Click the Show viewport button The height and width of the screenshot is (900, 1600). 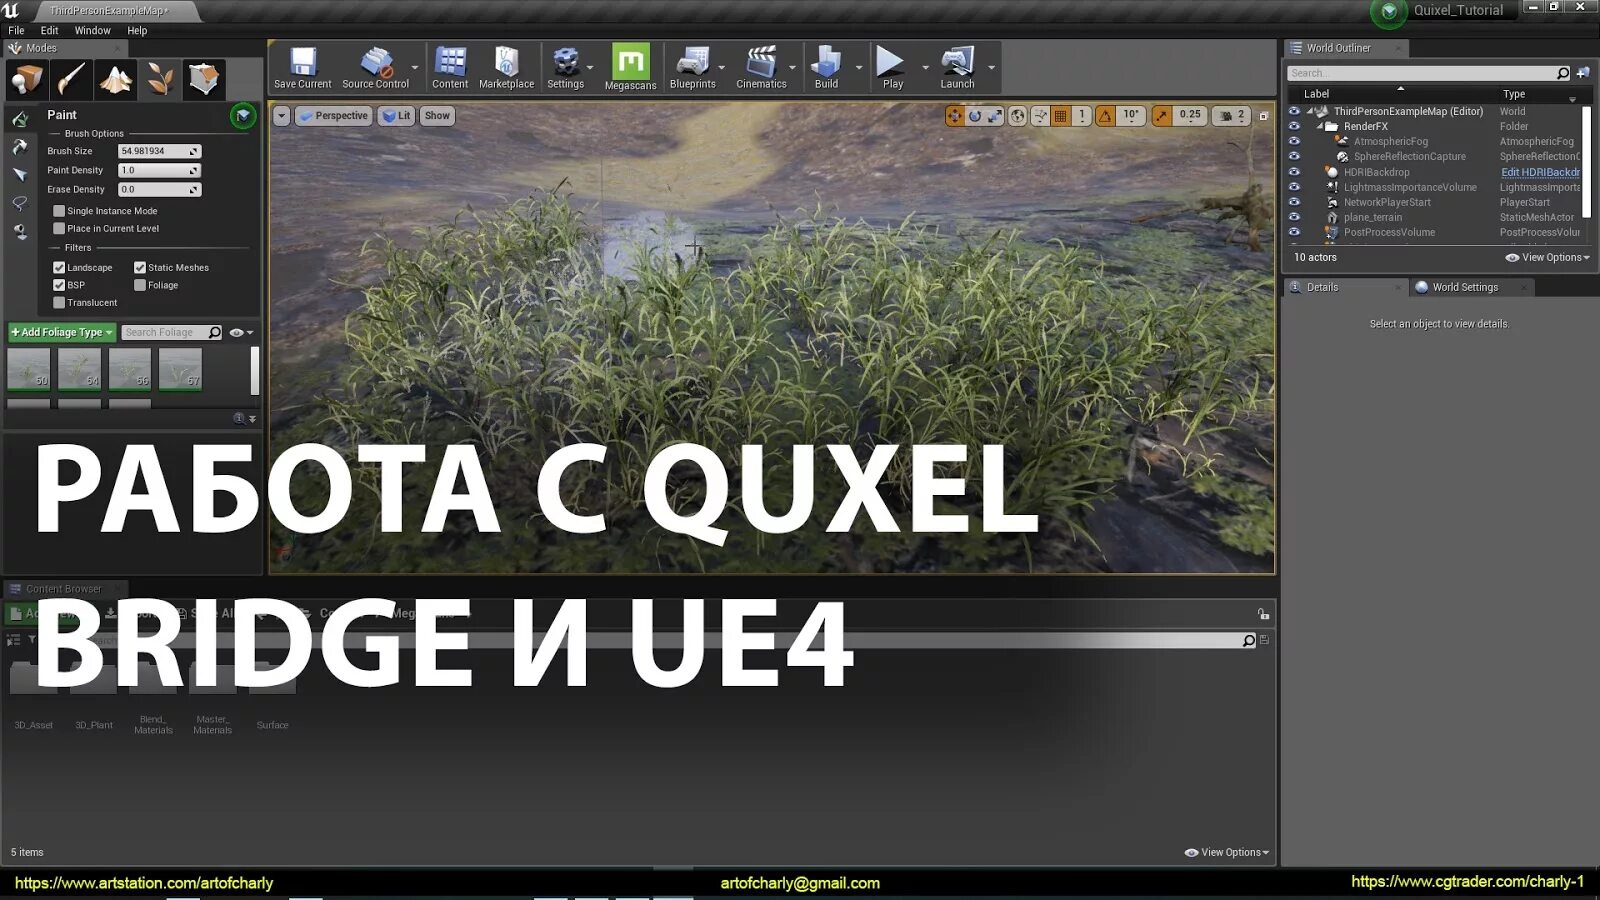437,116
